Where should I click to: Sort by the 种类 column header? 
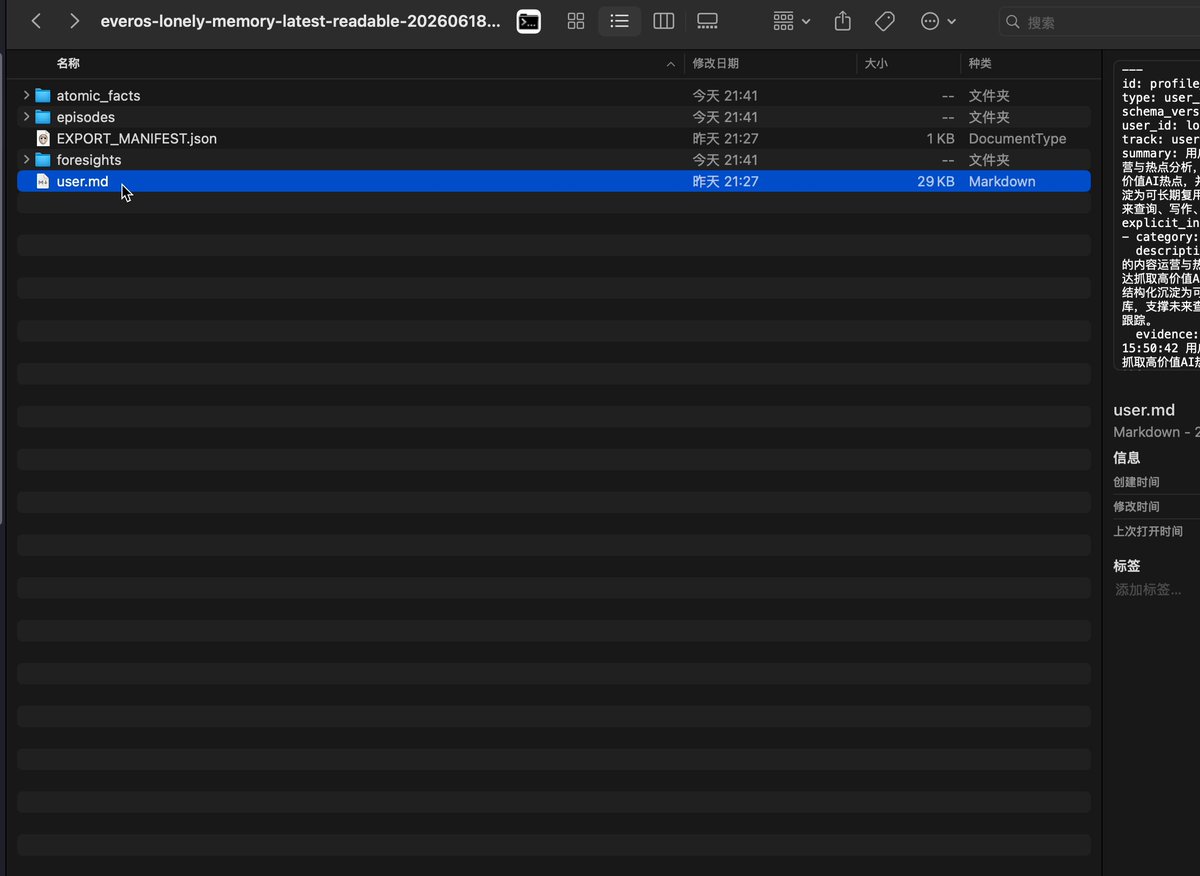(x=980, y=63)
